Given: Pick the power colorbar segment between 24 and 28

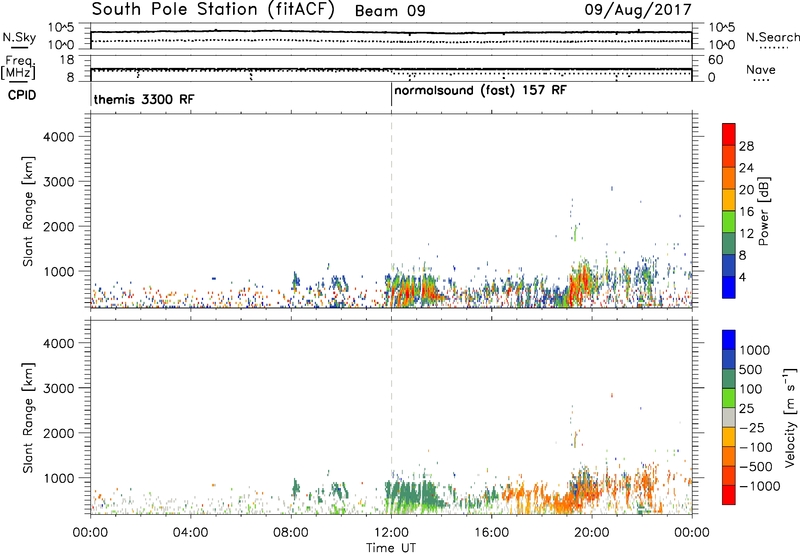Looking at the screenshot, I should pyautogui.click(x=729, y=156).
